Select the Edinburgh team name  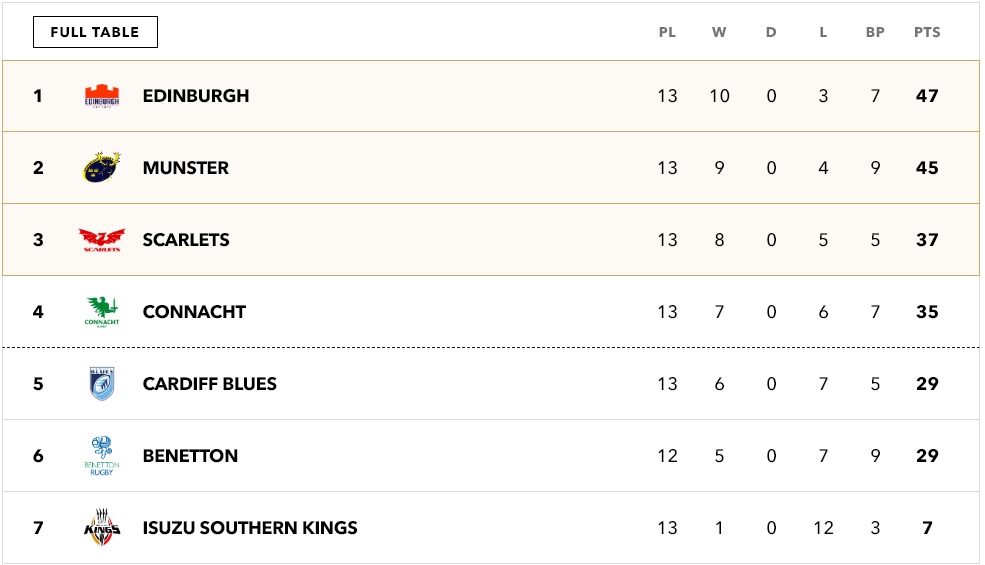point(196,96)
